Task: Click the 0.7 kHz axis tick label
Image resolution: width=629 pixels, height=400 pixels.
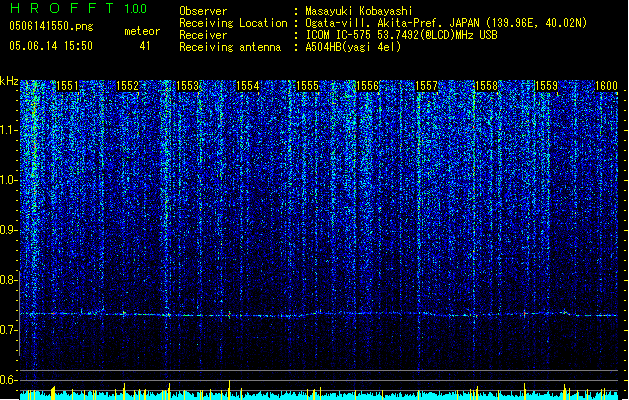Action: [9, 330]
